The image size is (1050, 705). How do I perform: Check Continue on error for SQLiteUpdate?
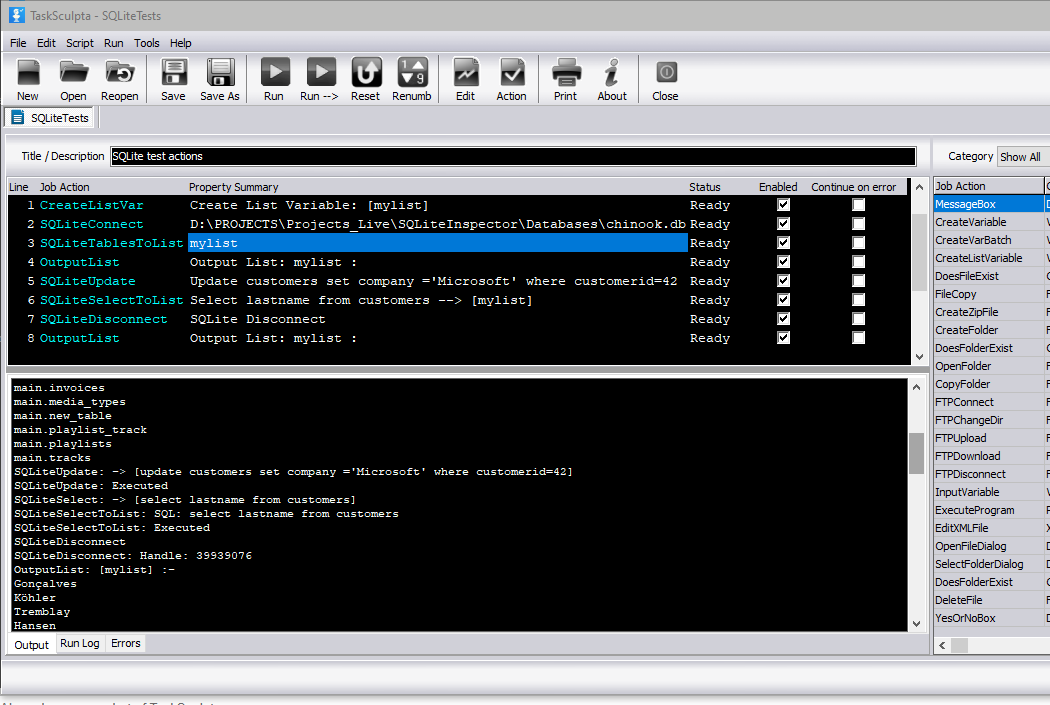(x=858, y=281)
